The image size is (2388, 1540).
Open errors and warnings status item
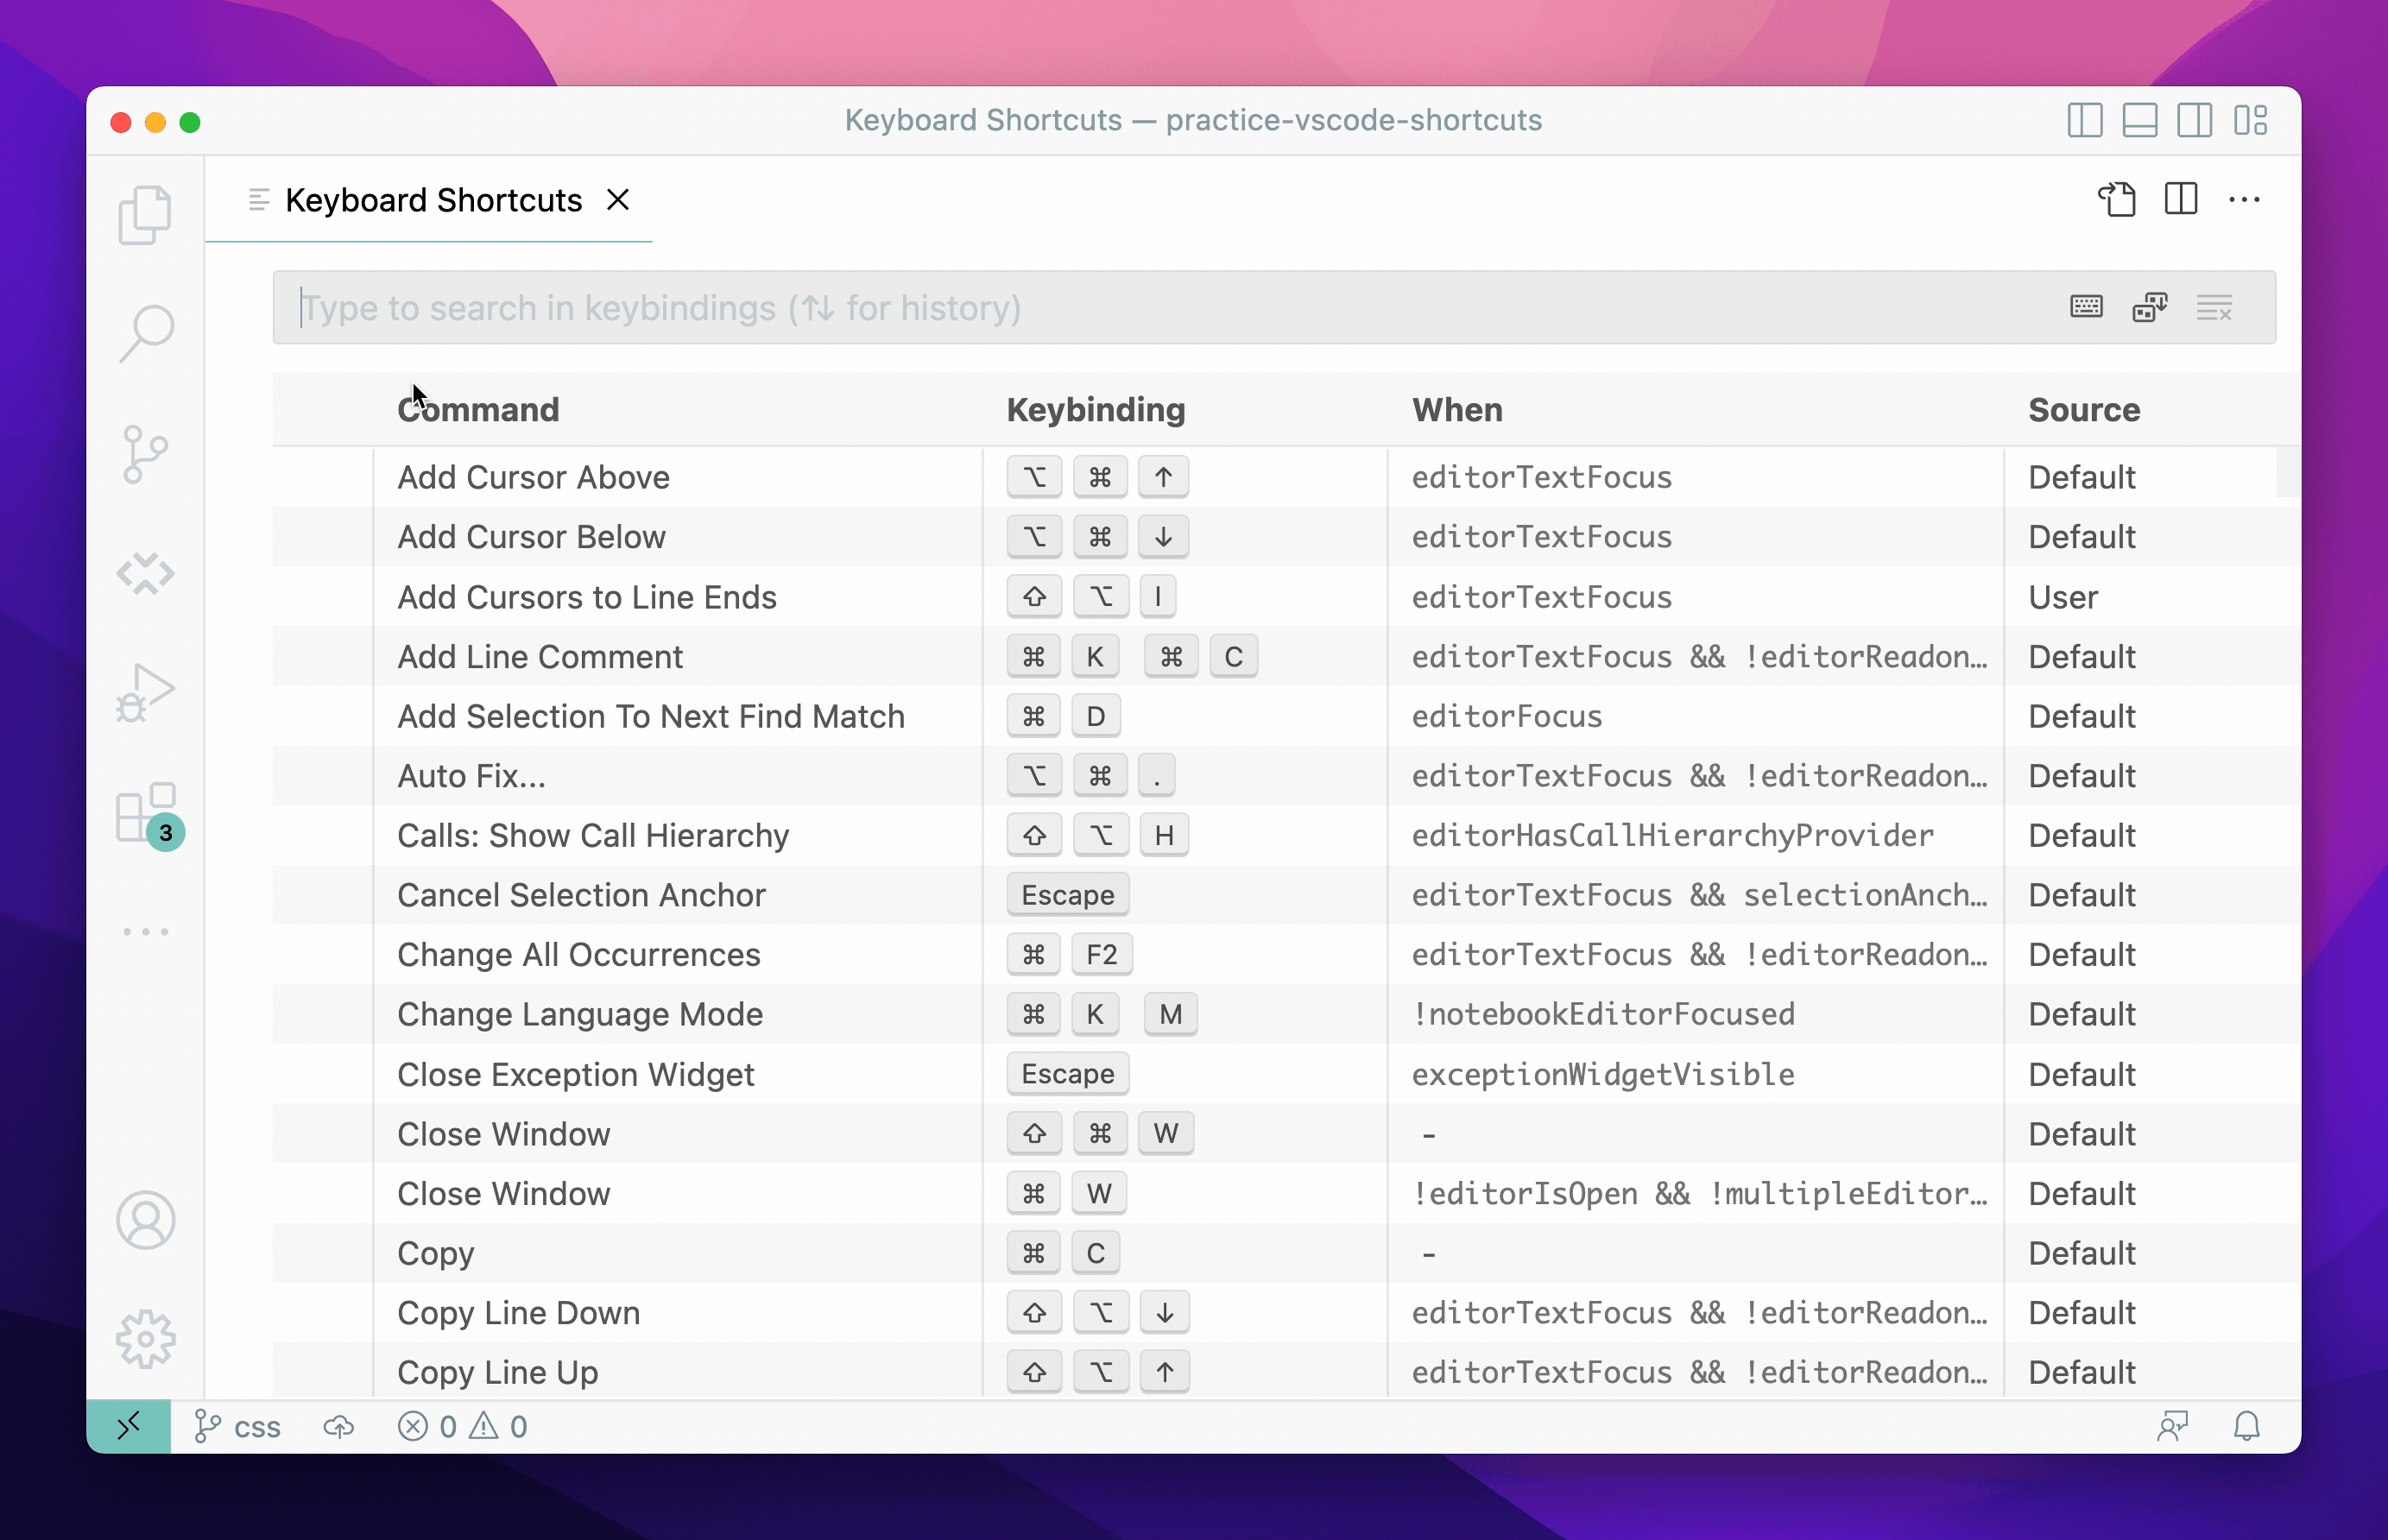click(x=462, y=1426)
